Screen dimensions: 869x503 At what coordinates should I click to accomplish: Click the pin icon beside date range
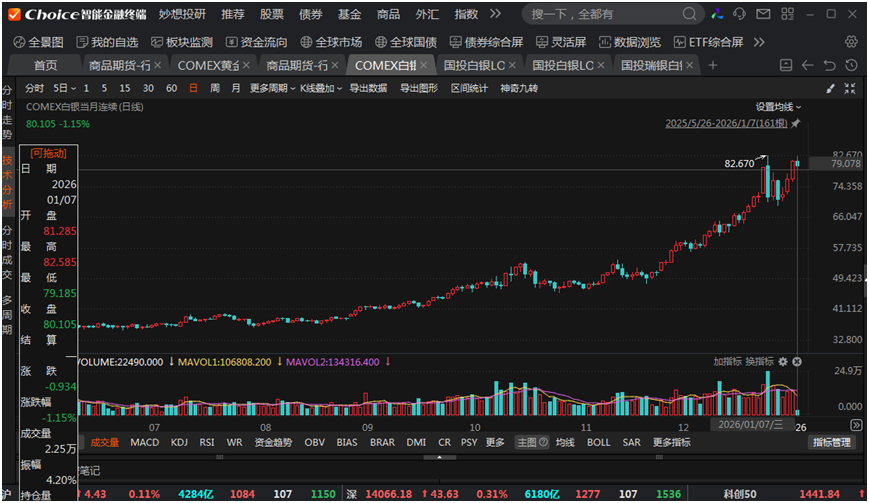point(795,124)
